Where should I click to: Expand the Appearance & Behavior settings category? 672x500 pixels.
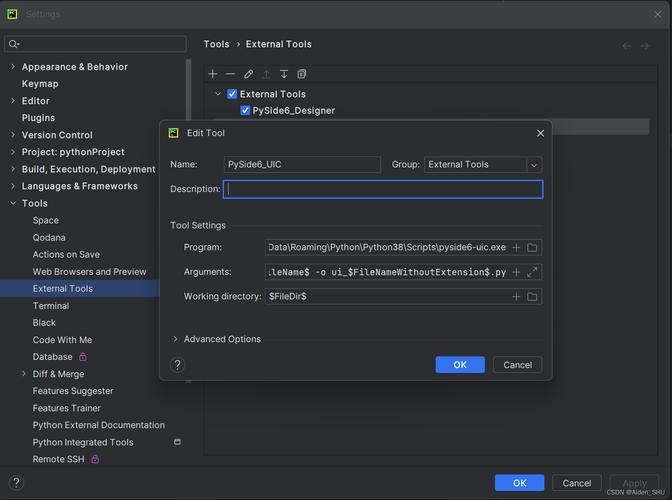13,67
